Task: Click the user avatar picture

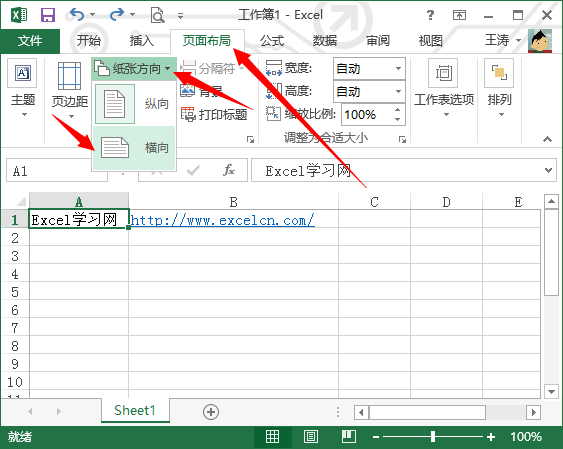Action: coord(540,41)
